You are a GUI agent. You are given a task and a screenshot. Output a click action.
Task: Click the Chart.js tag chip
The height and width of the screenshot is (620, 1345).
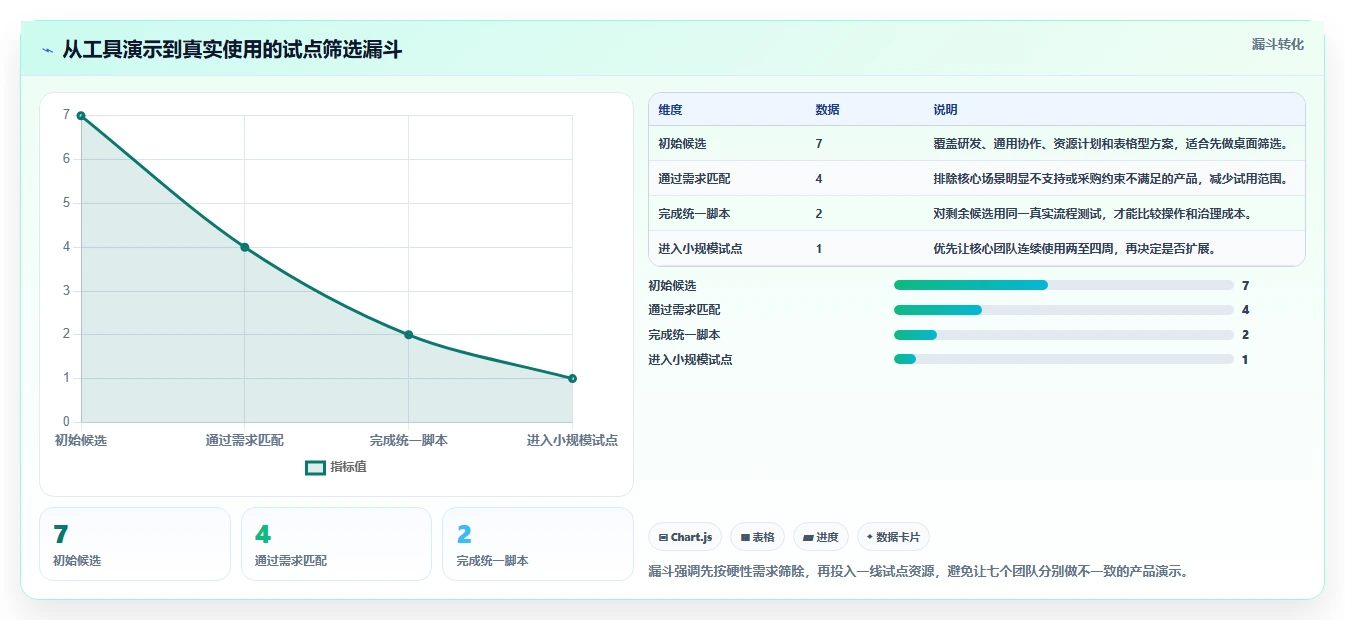[x=685, y=537]
